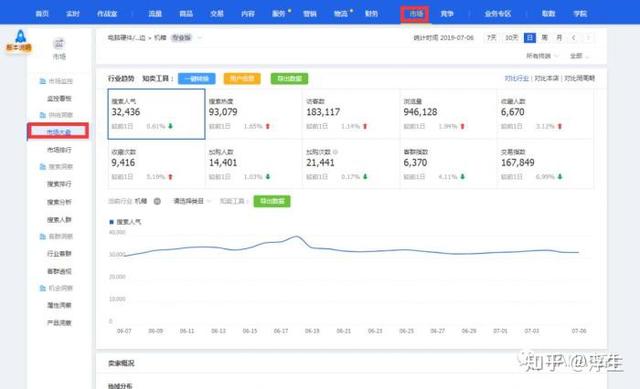Open the 流量 tab in the top navigation
Image resolution: width=640 pixels, height=389 pixels.
tap(155, 13)
